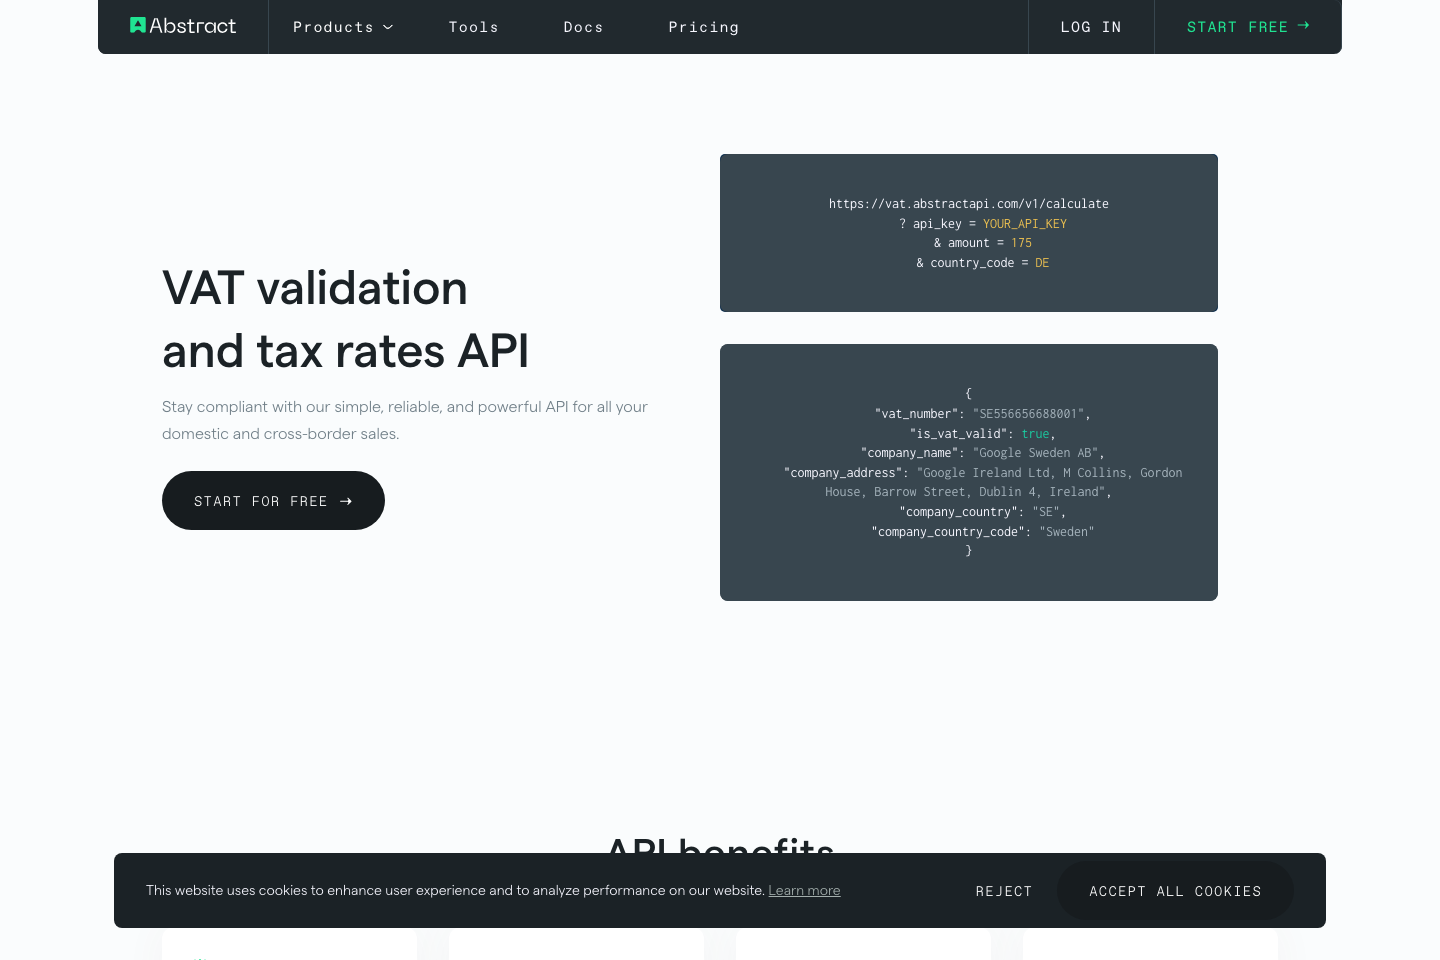Click the API request code block
Screen dimensions: 1440x960
click(968, 232)
